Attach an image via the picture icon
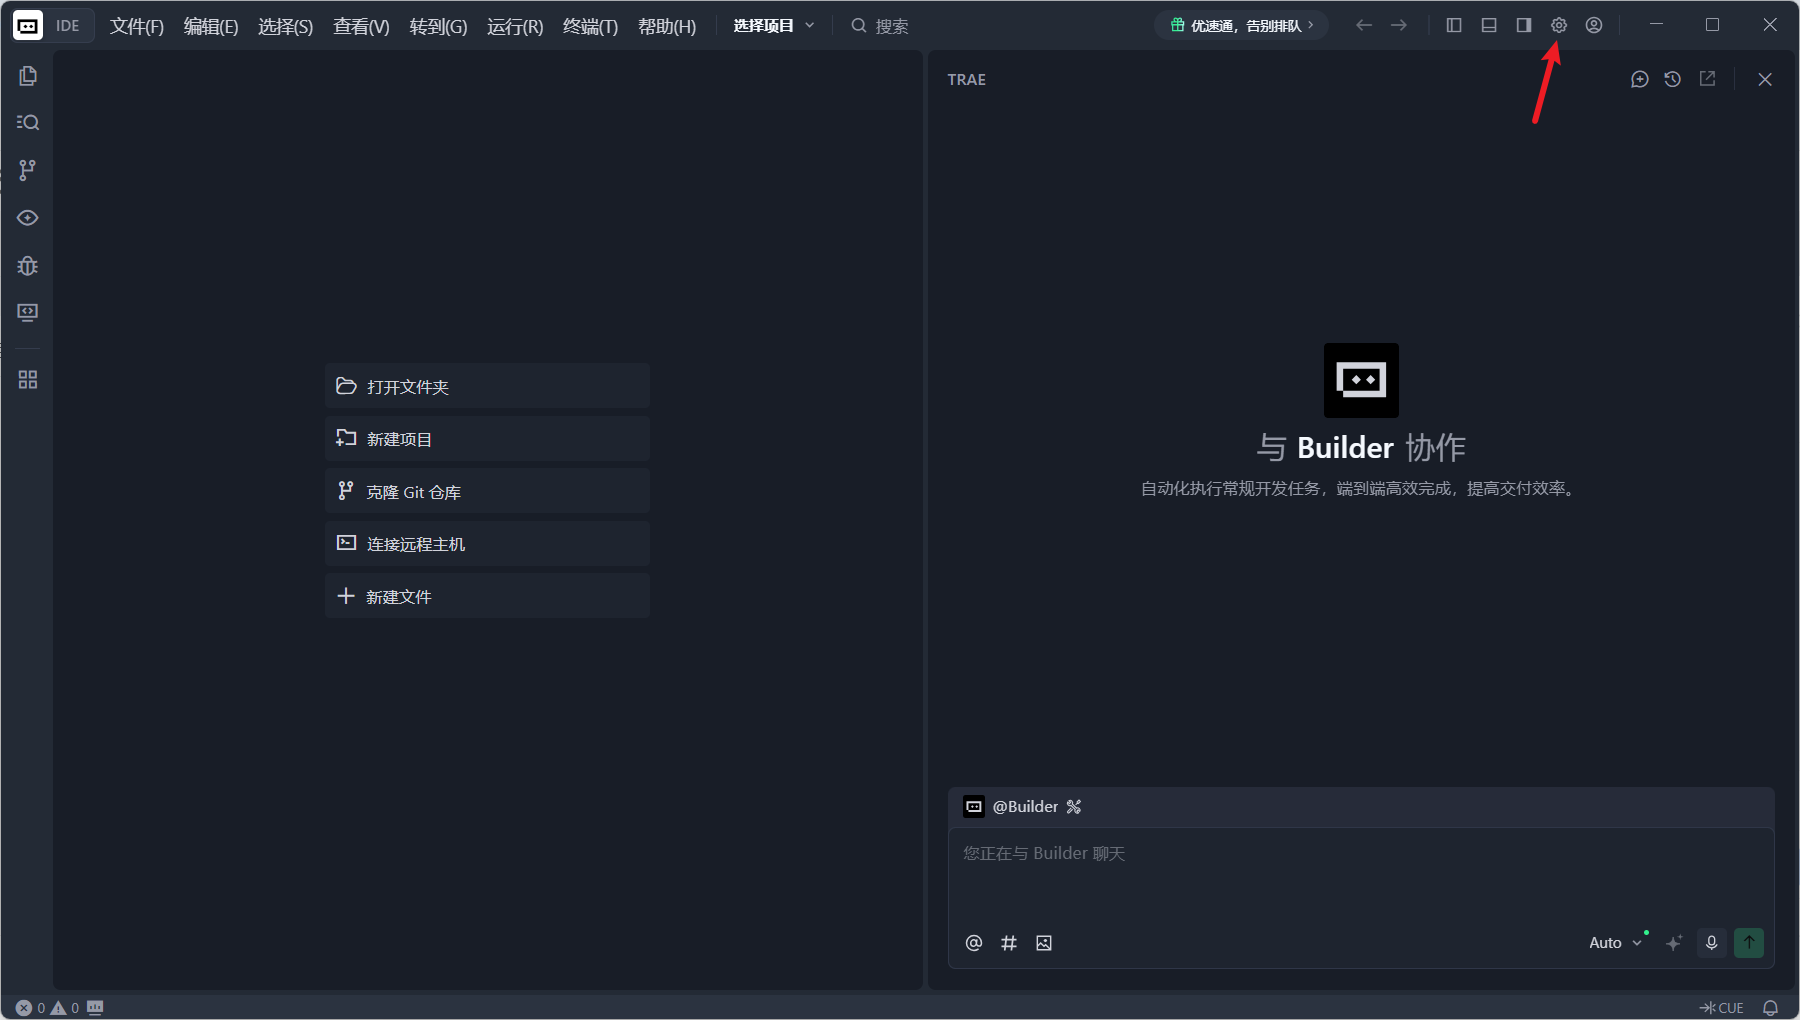Screen dimensions: 1800x1020 point(1044,943)
